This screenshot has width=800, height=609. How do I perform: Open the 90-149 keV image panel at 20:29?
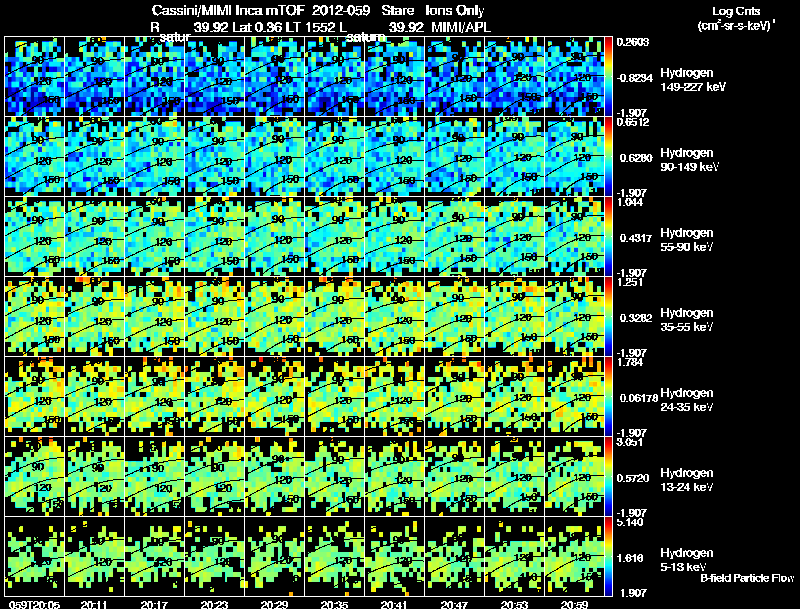pos(274,156)
